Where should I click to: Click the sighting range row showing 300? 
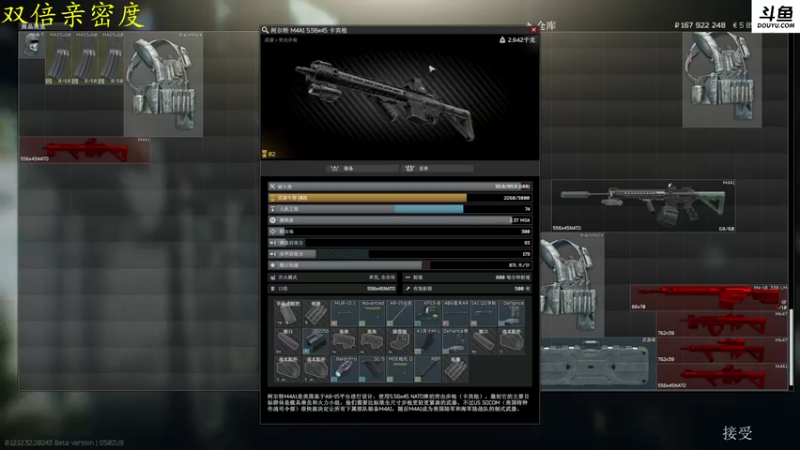pos(400,231)
